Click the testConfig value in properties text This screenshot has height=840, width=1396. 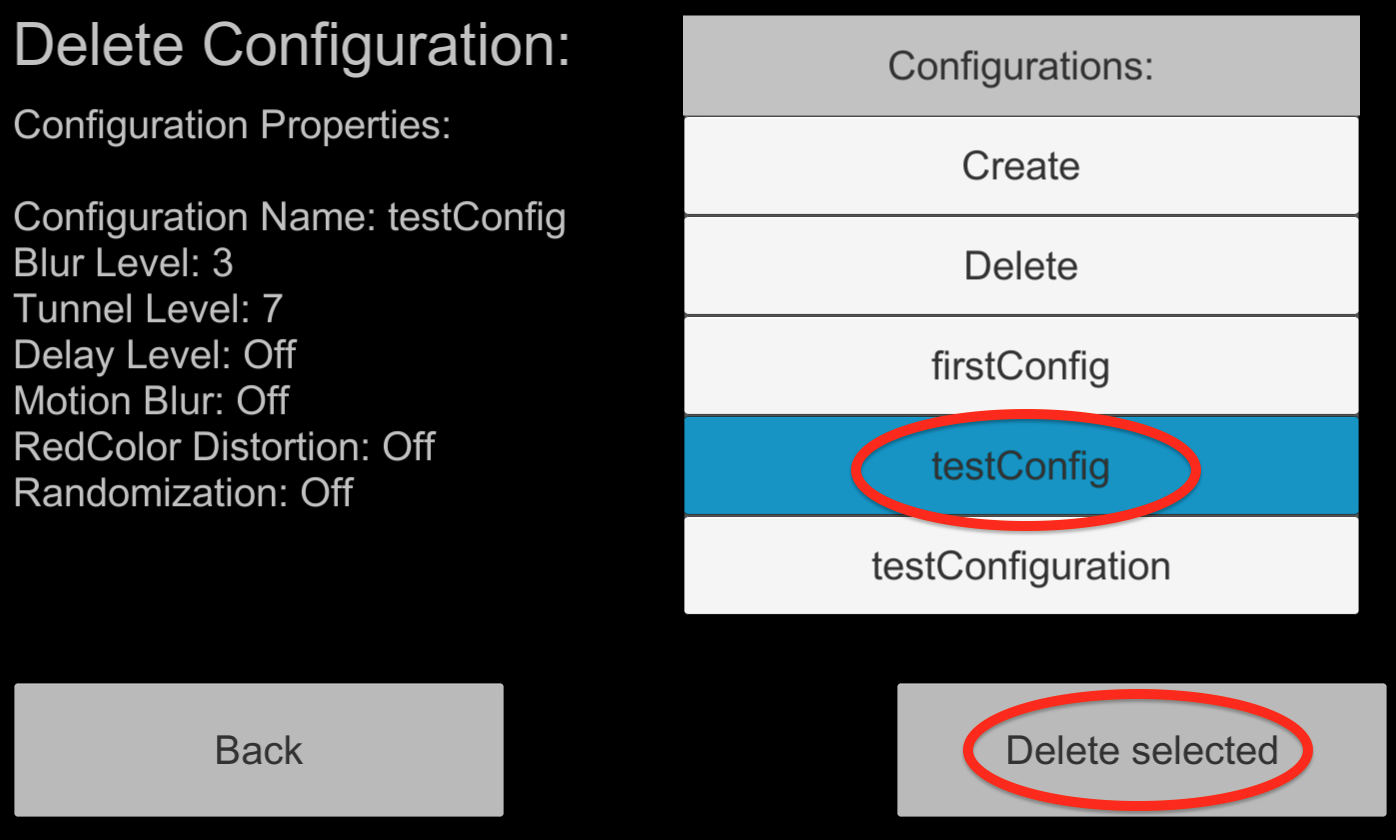[477, 218]
